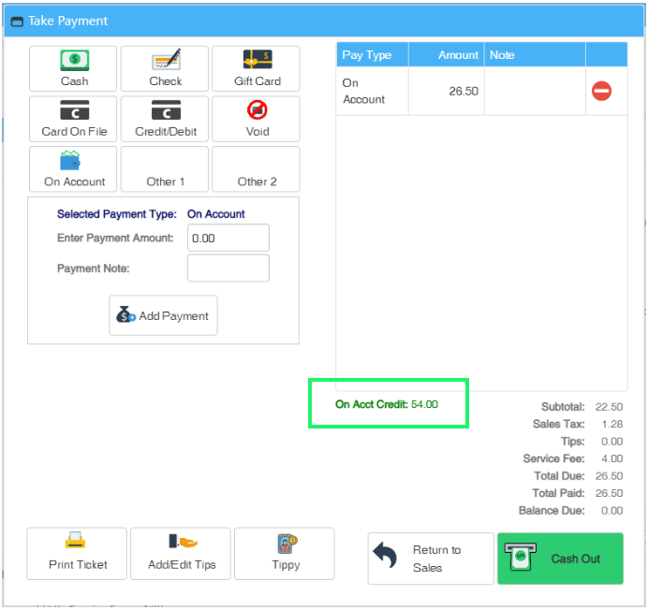
Task: Click the Amount column header
Action: tap(446, 55)
